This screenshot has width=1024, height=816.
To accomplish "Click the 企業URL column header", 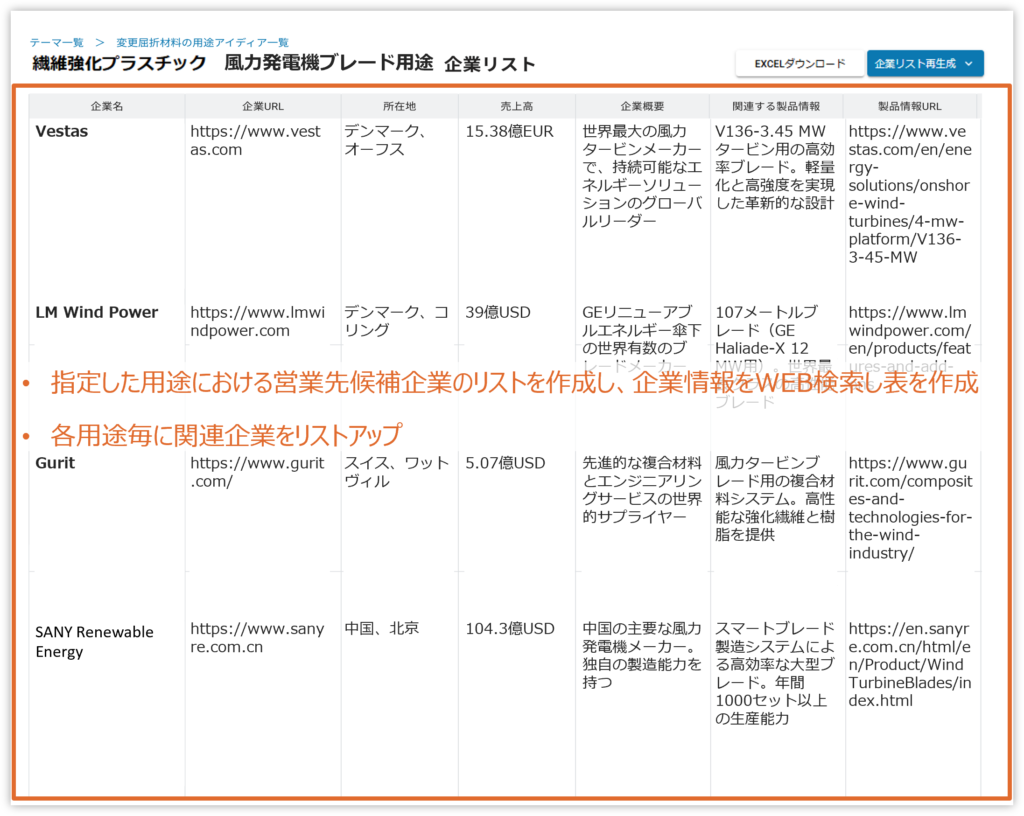I will point(263,106).
